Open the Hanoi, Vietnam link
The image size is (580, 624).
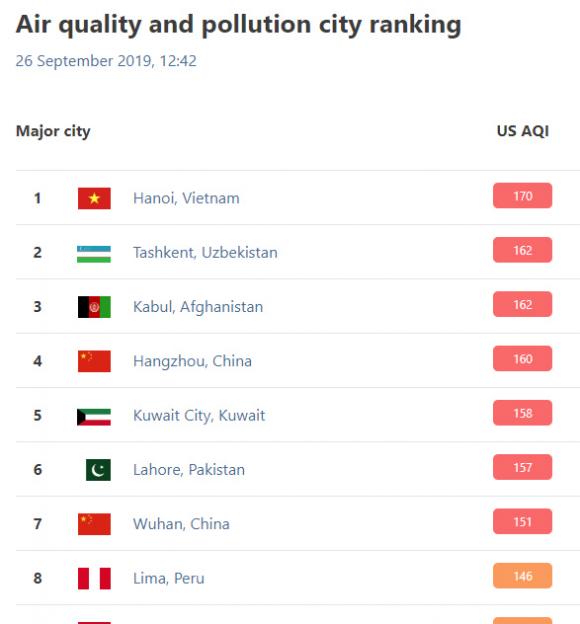[x=186, y=198]
